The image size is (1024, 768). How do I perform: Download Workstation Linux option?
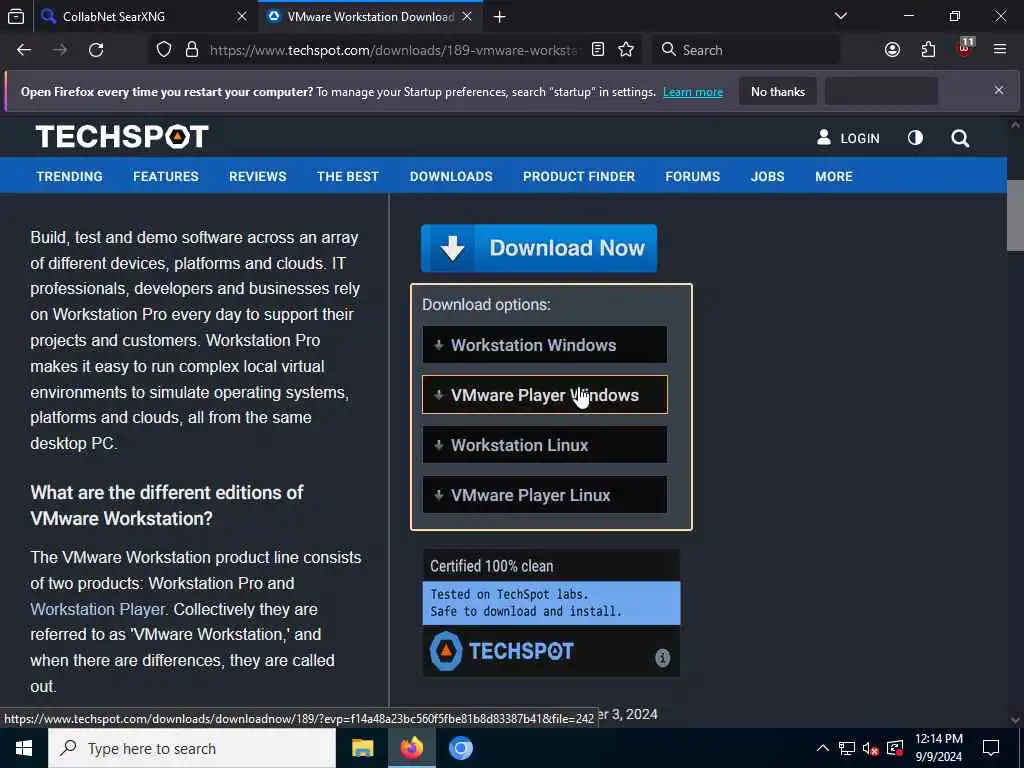[x=545, y=445]
